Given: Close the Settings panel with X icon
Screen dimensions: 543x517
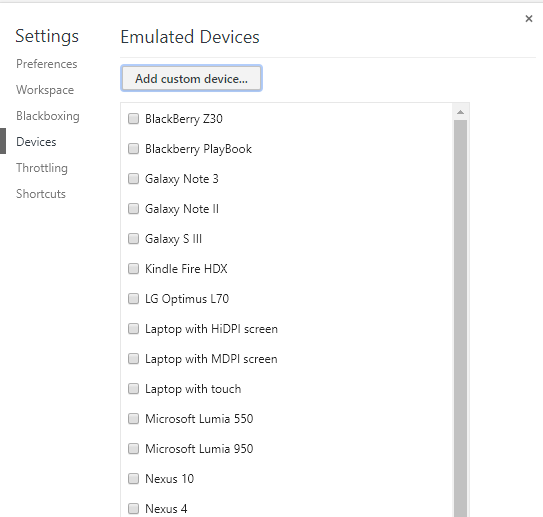Looking at the screenshot, I should pyautogui.click(x=528, y=18).
